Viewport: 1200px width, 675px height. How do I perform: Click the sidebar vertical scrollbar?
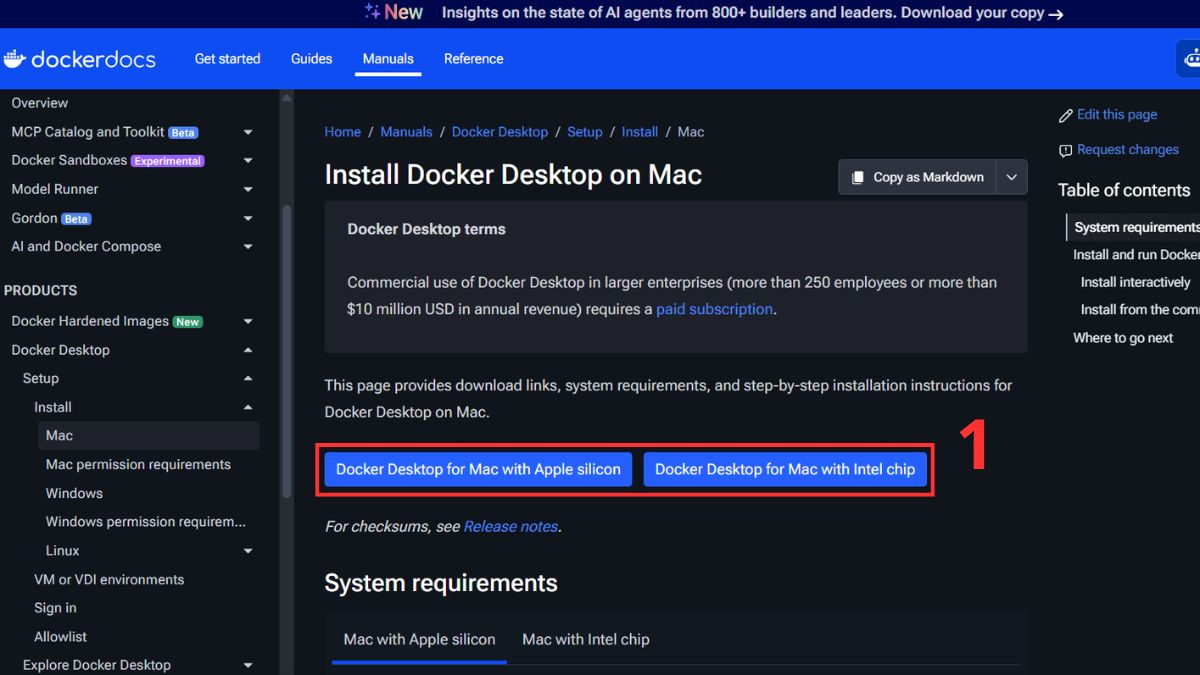287,350
